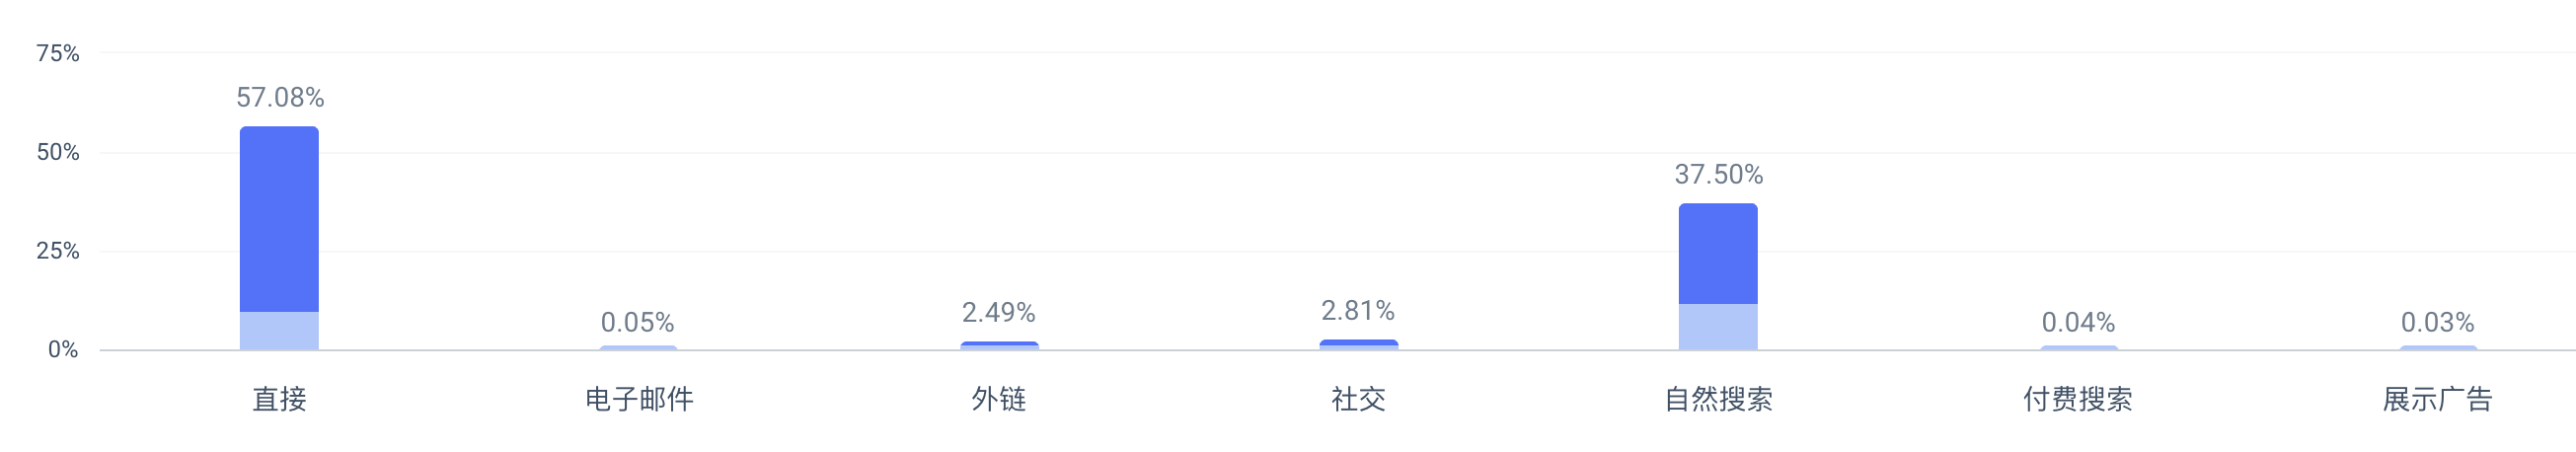2576x452 pixels.
Task: Select the 外链 category label
Action: pyautogui.click(x=999, y=400)
